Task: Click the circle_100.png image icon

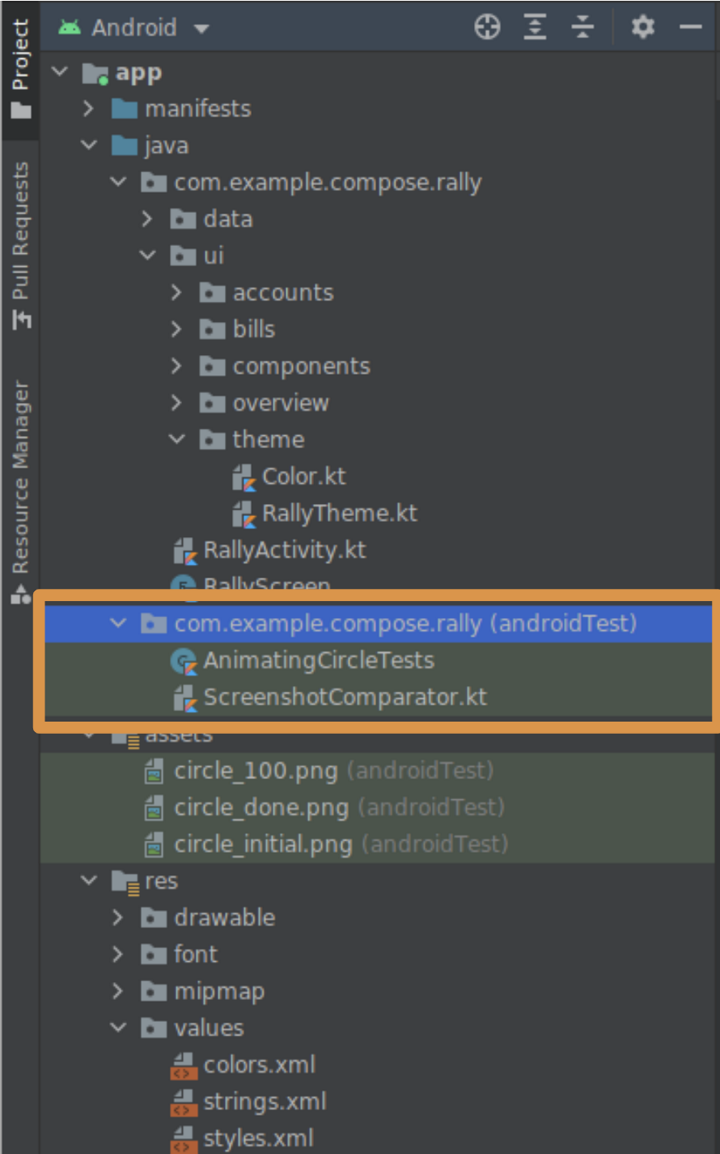Action: click(x=155, y=770)
